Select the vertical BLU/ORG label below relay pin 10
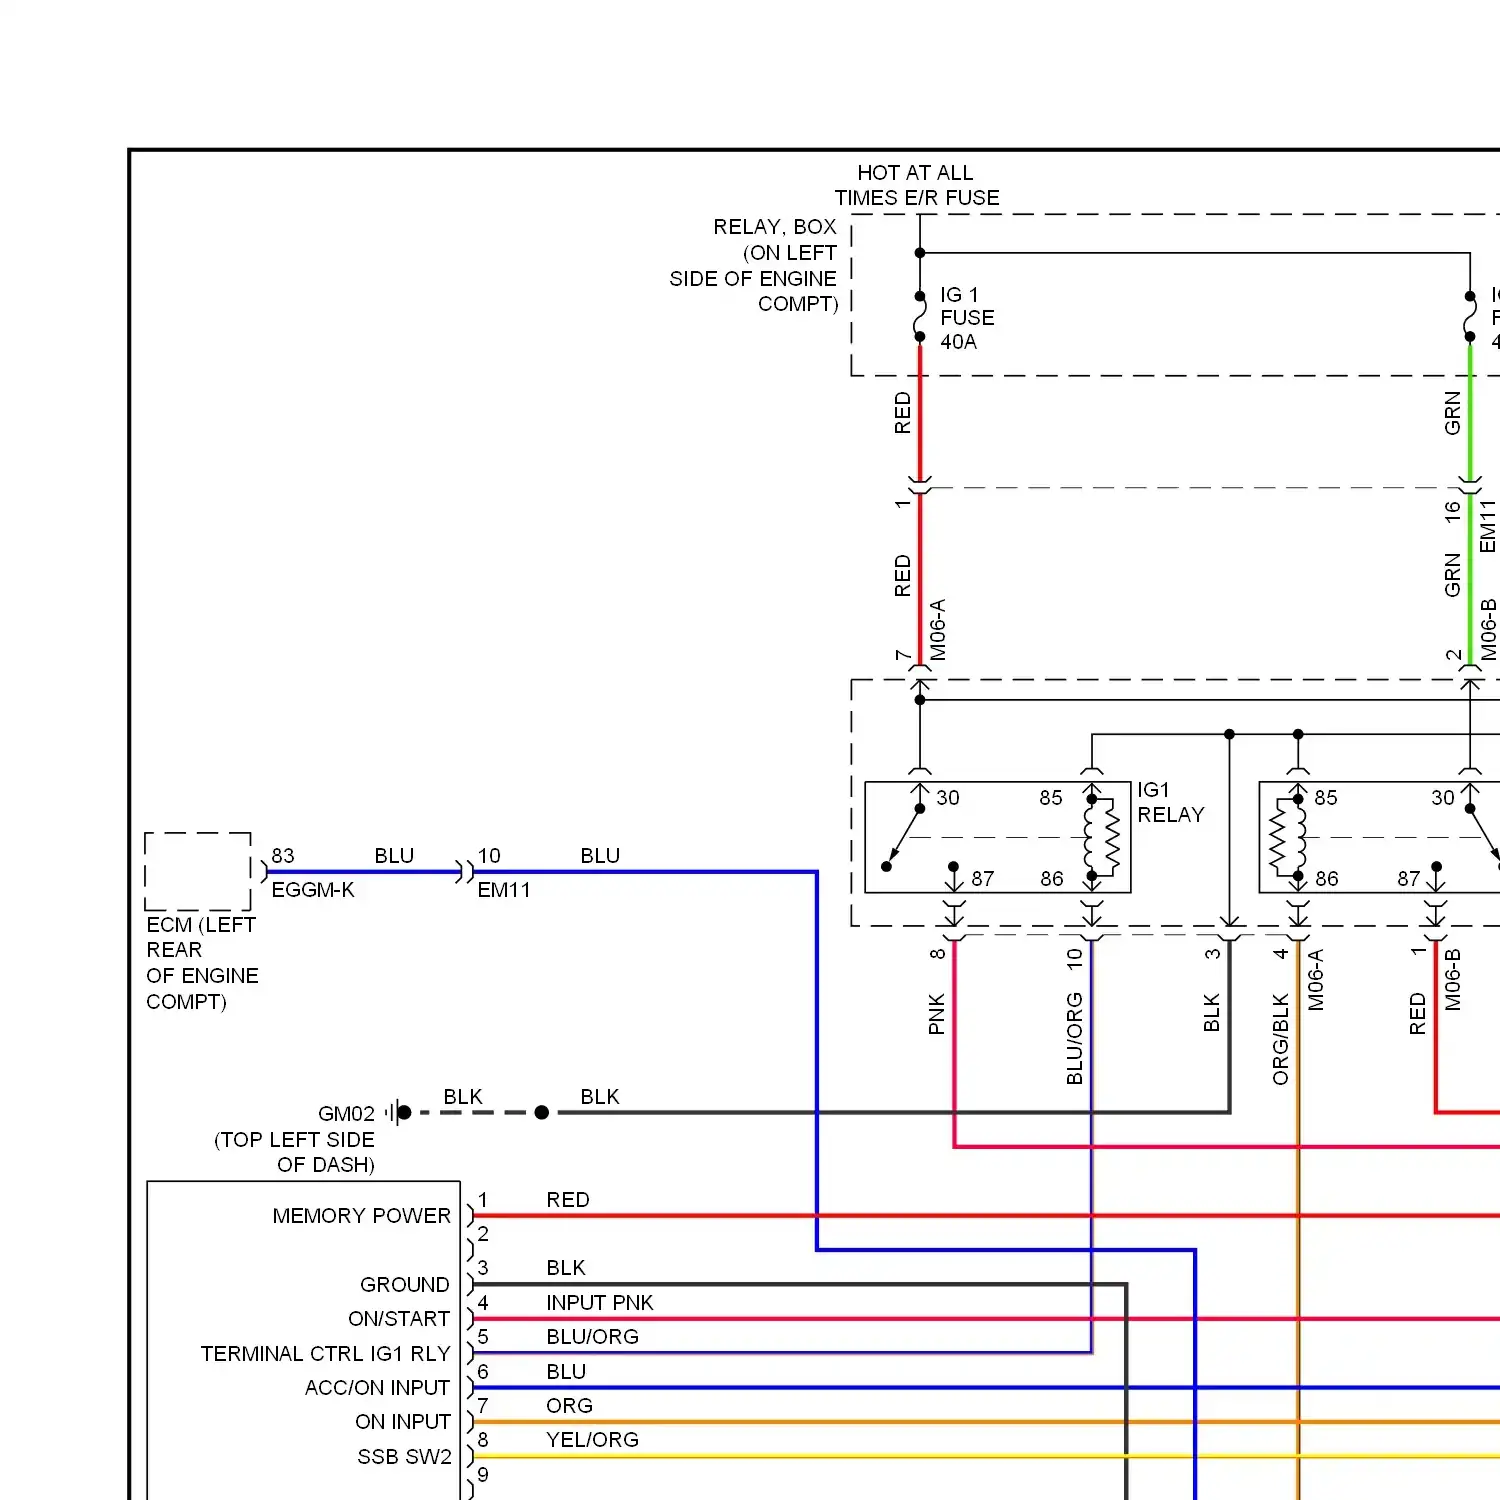Image resolution: width=1500 pixels, height=1500 pixels. click(x=1075, y=1038)
